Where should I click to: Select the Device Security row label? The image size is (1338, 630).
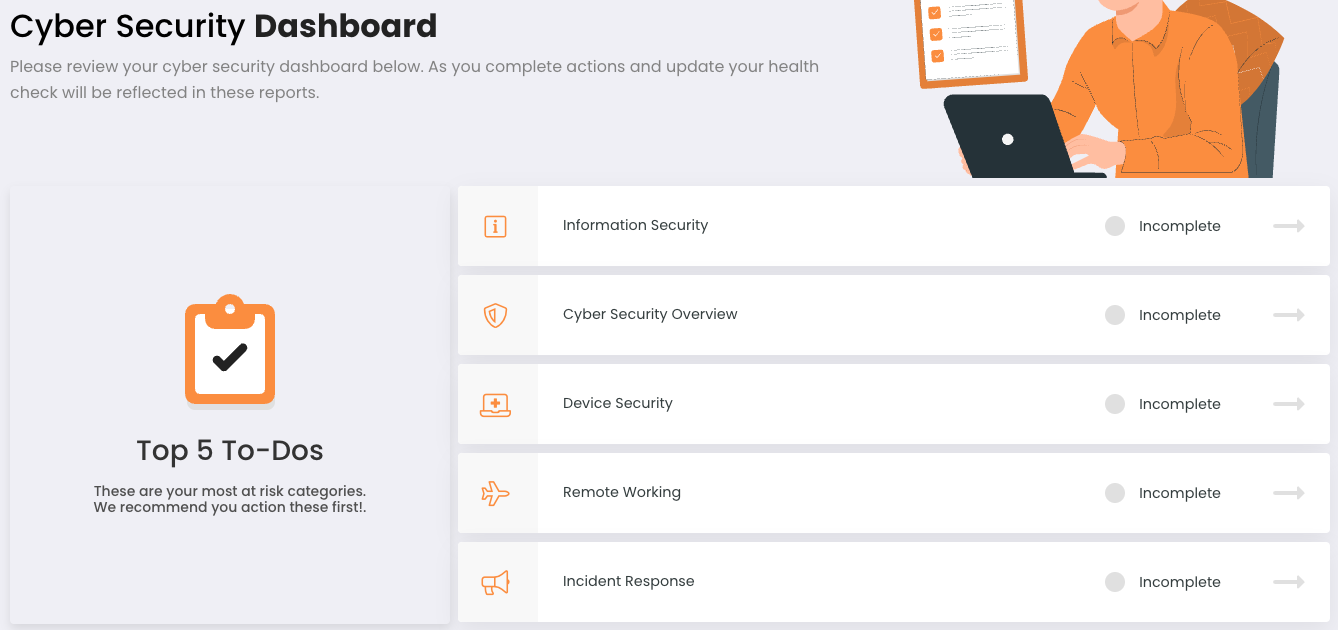[618, 403]
